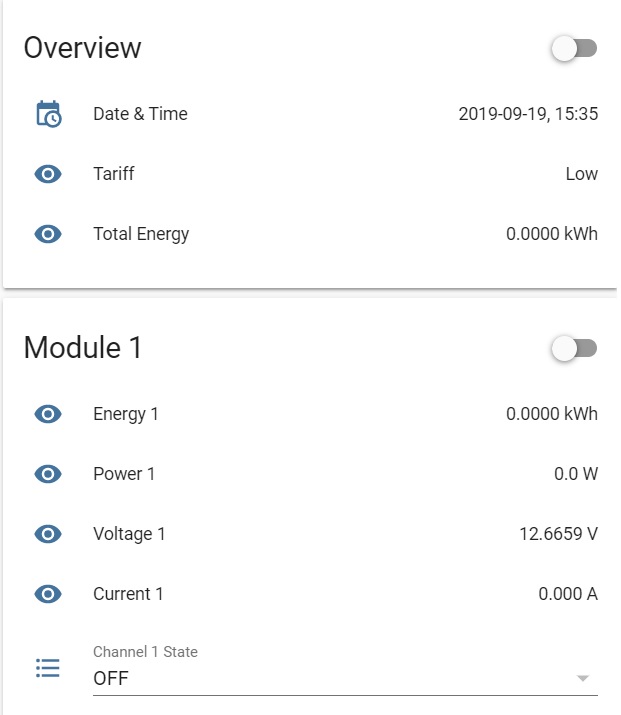
Task: Open the Tariff entity row
Action: (x=310, y=174)
